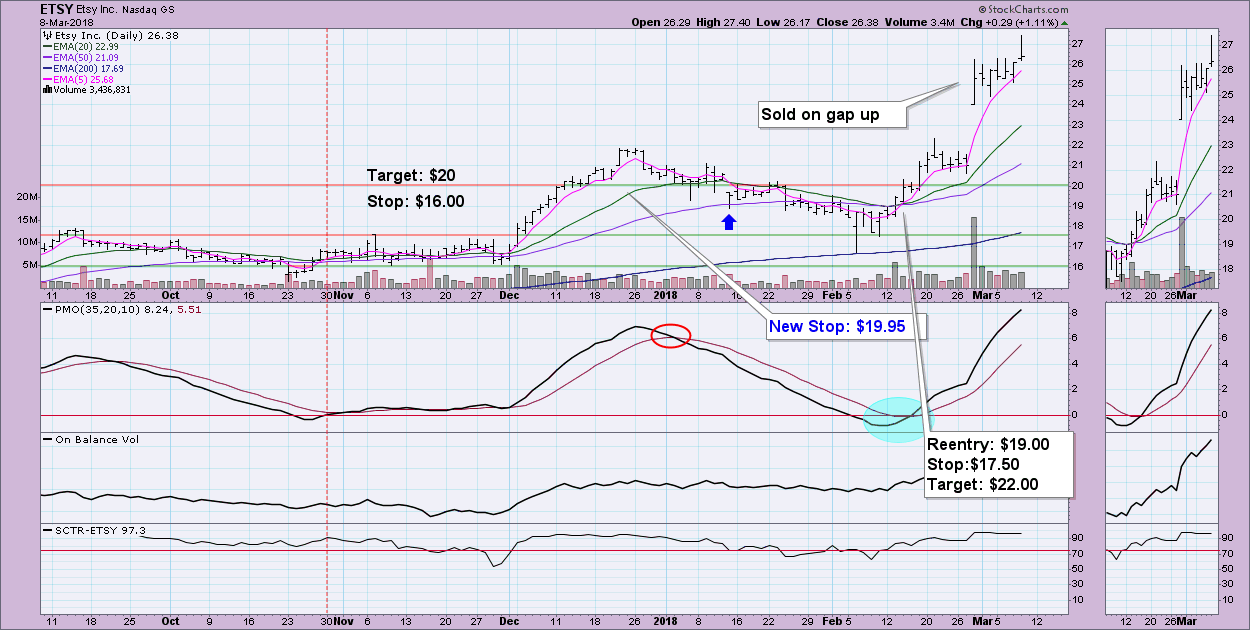Click the ETSY ticker symbol in the header
The height and width of the screenshot is (630, 1250).
point(55,9)
